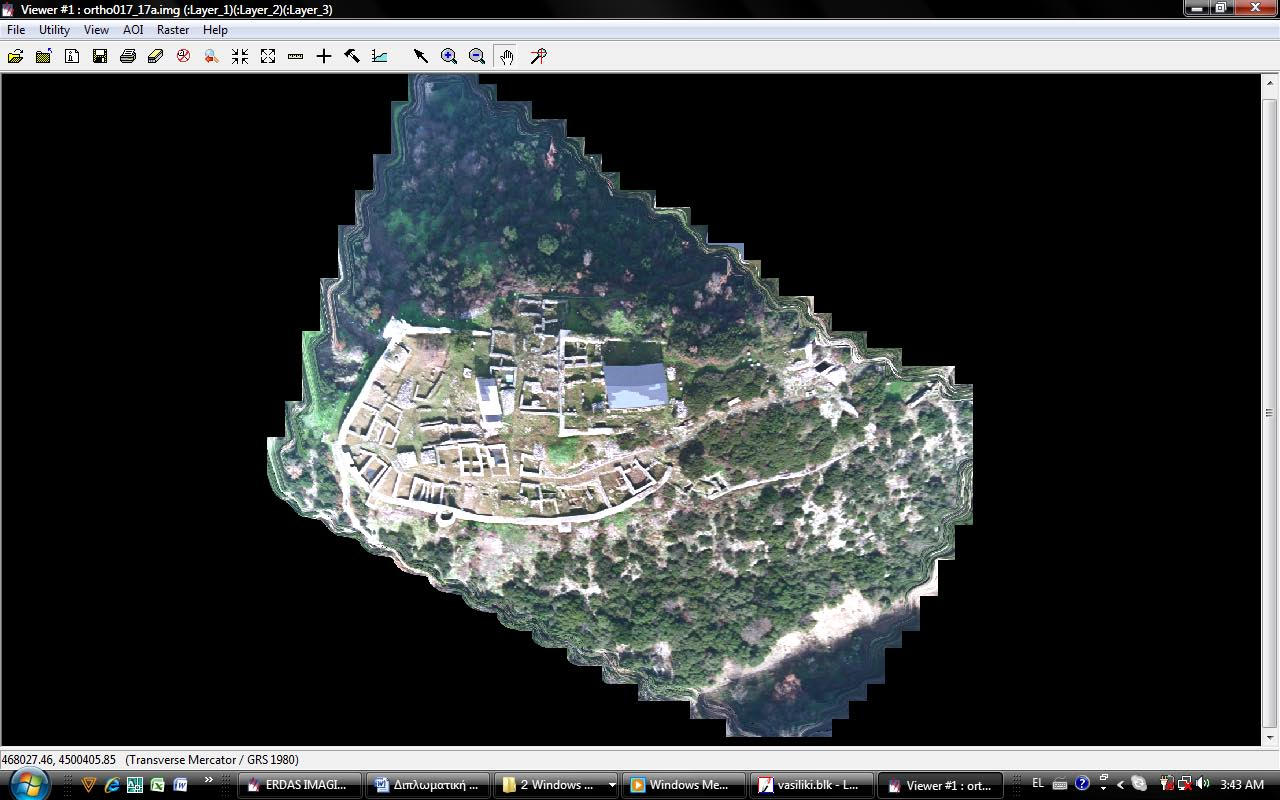Screen dimensions: 1280x800
Task: Open the 2 Windows Explorer taskbar group
Action: coord(556,785)
